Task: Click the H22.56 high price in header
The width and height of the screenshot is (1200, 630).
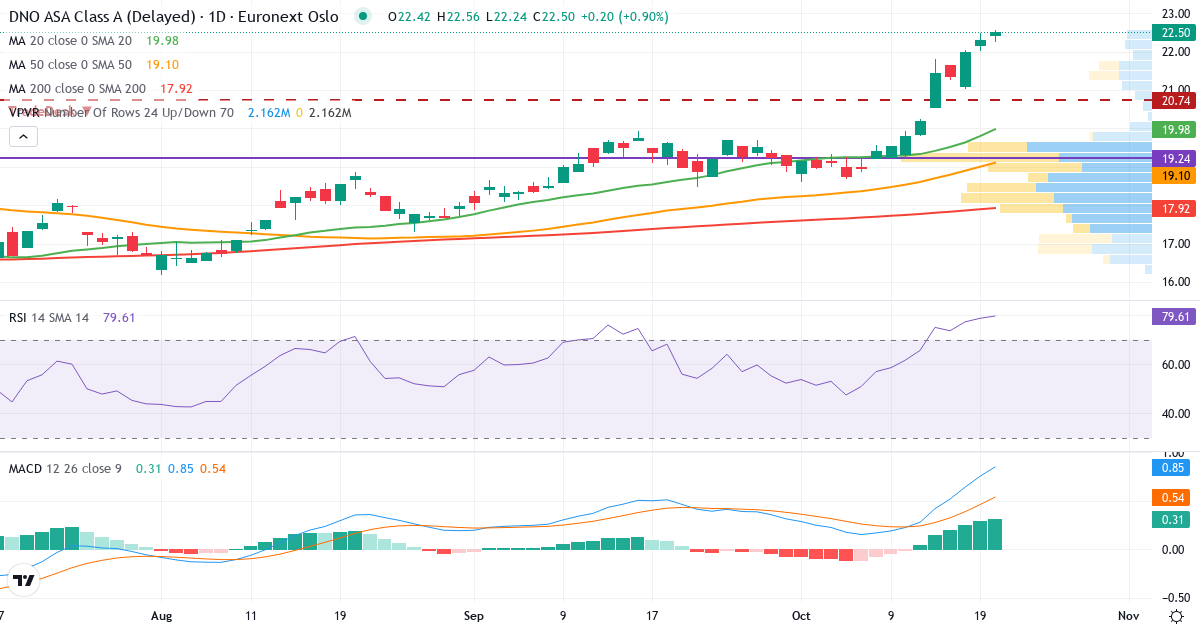Action: pos(458,17)
